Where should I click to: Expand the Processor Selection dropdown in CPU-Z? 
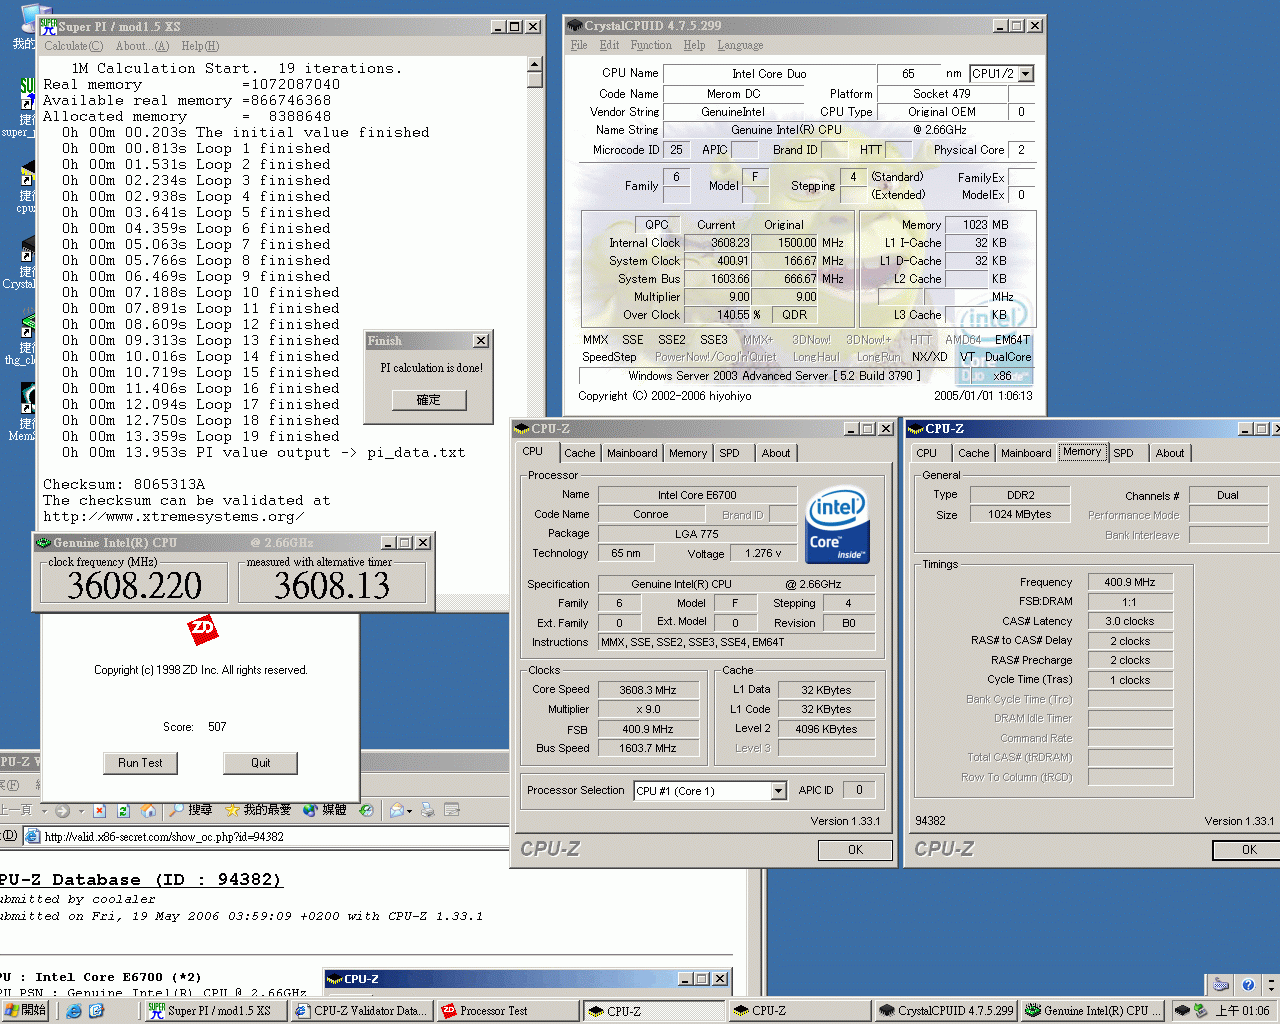pyautogui.click(x=778, y=791)
